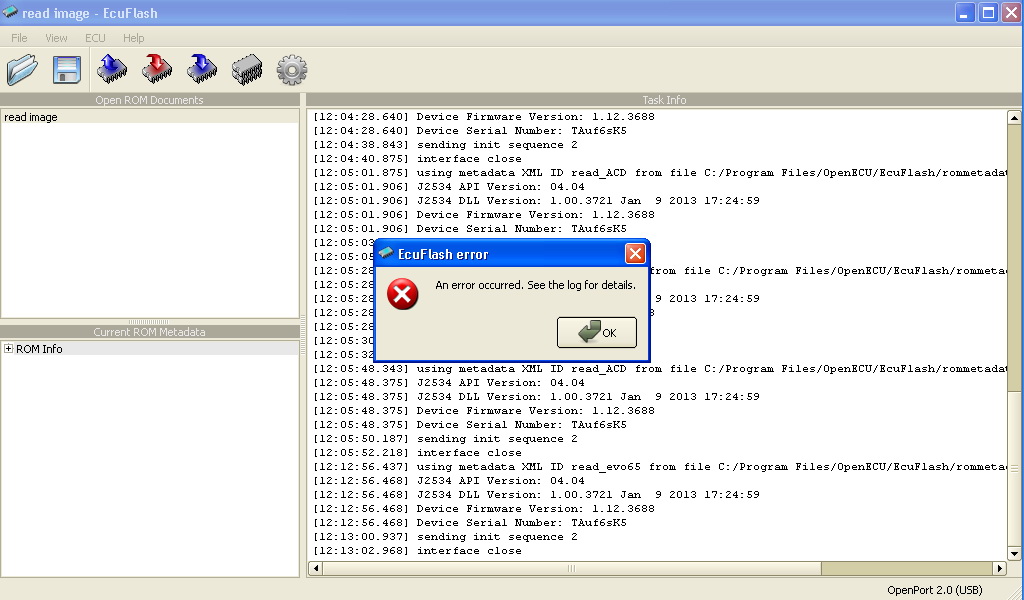The width and height of the screenshot is (1024, 600).
Task: Click the Task Info scroll down arrow
Action: (1014, 554)
